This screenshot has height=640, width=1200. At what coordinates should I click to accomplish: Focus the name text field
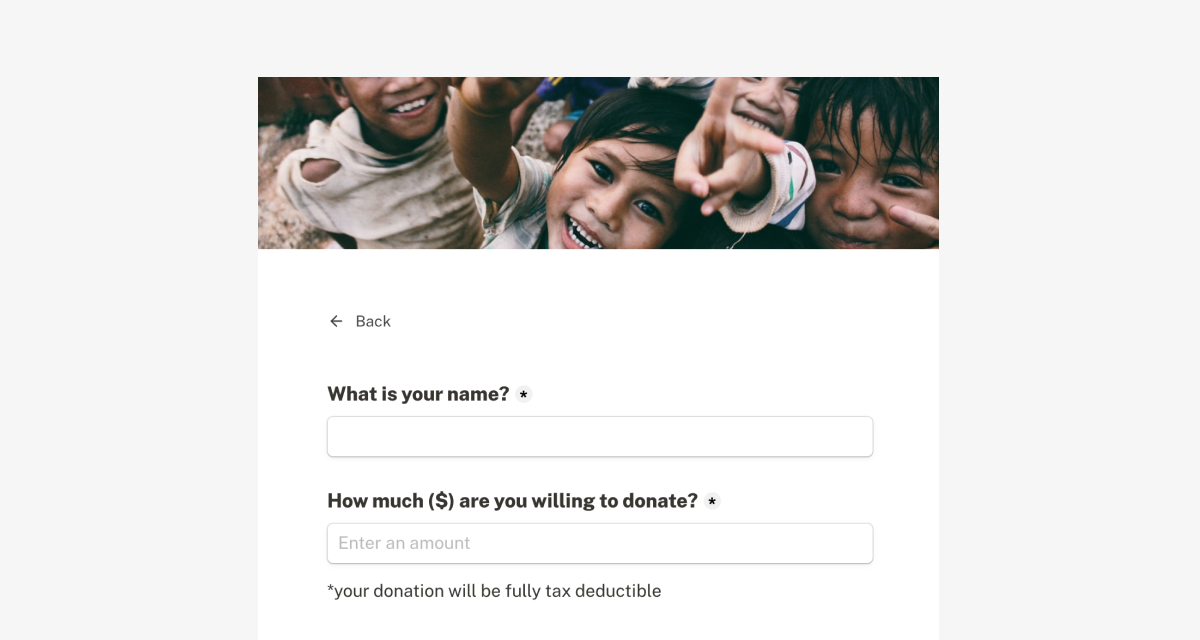(600, 437)
